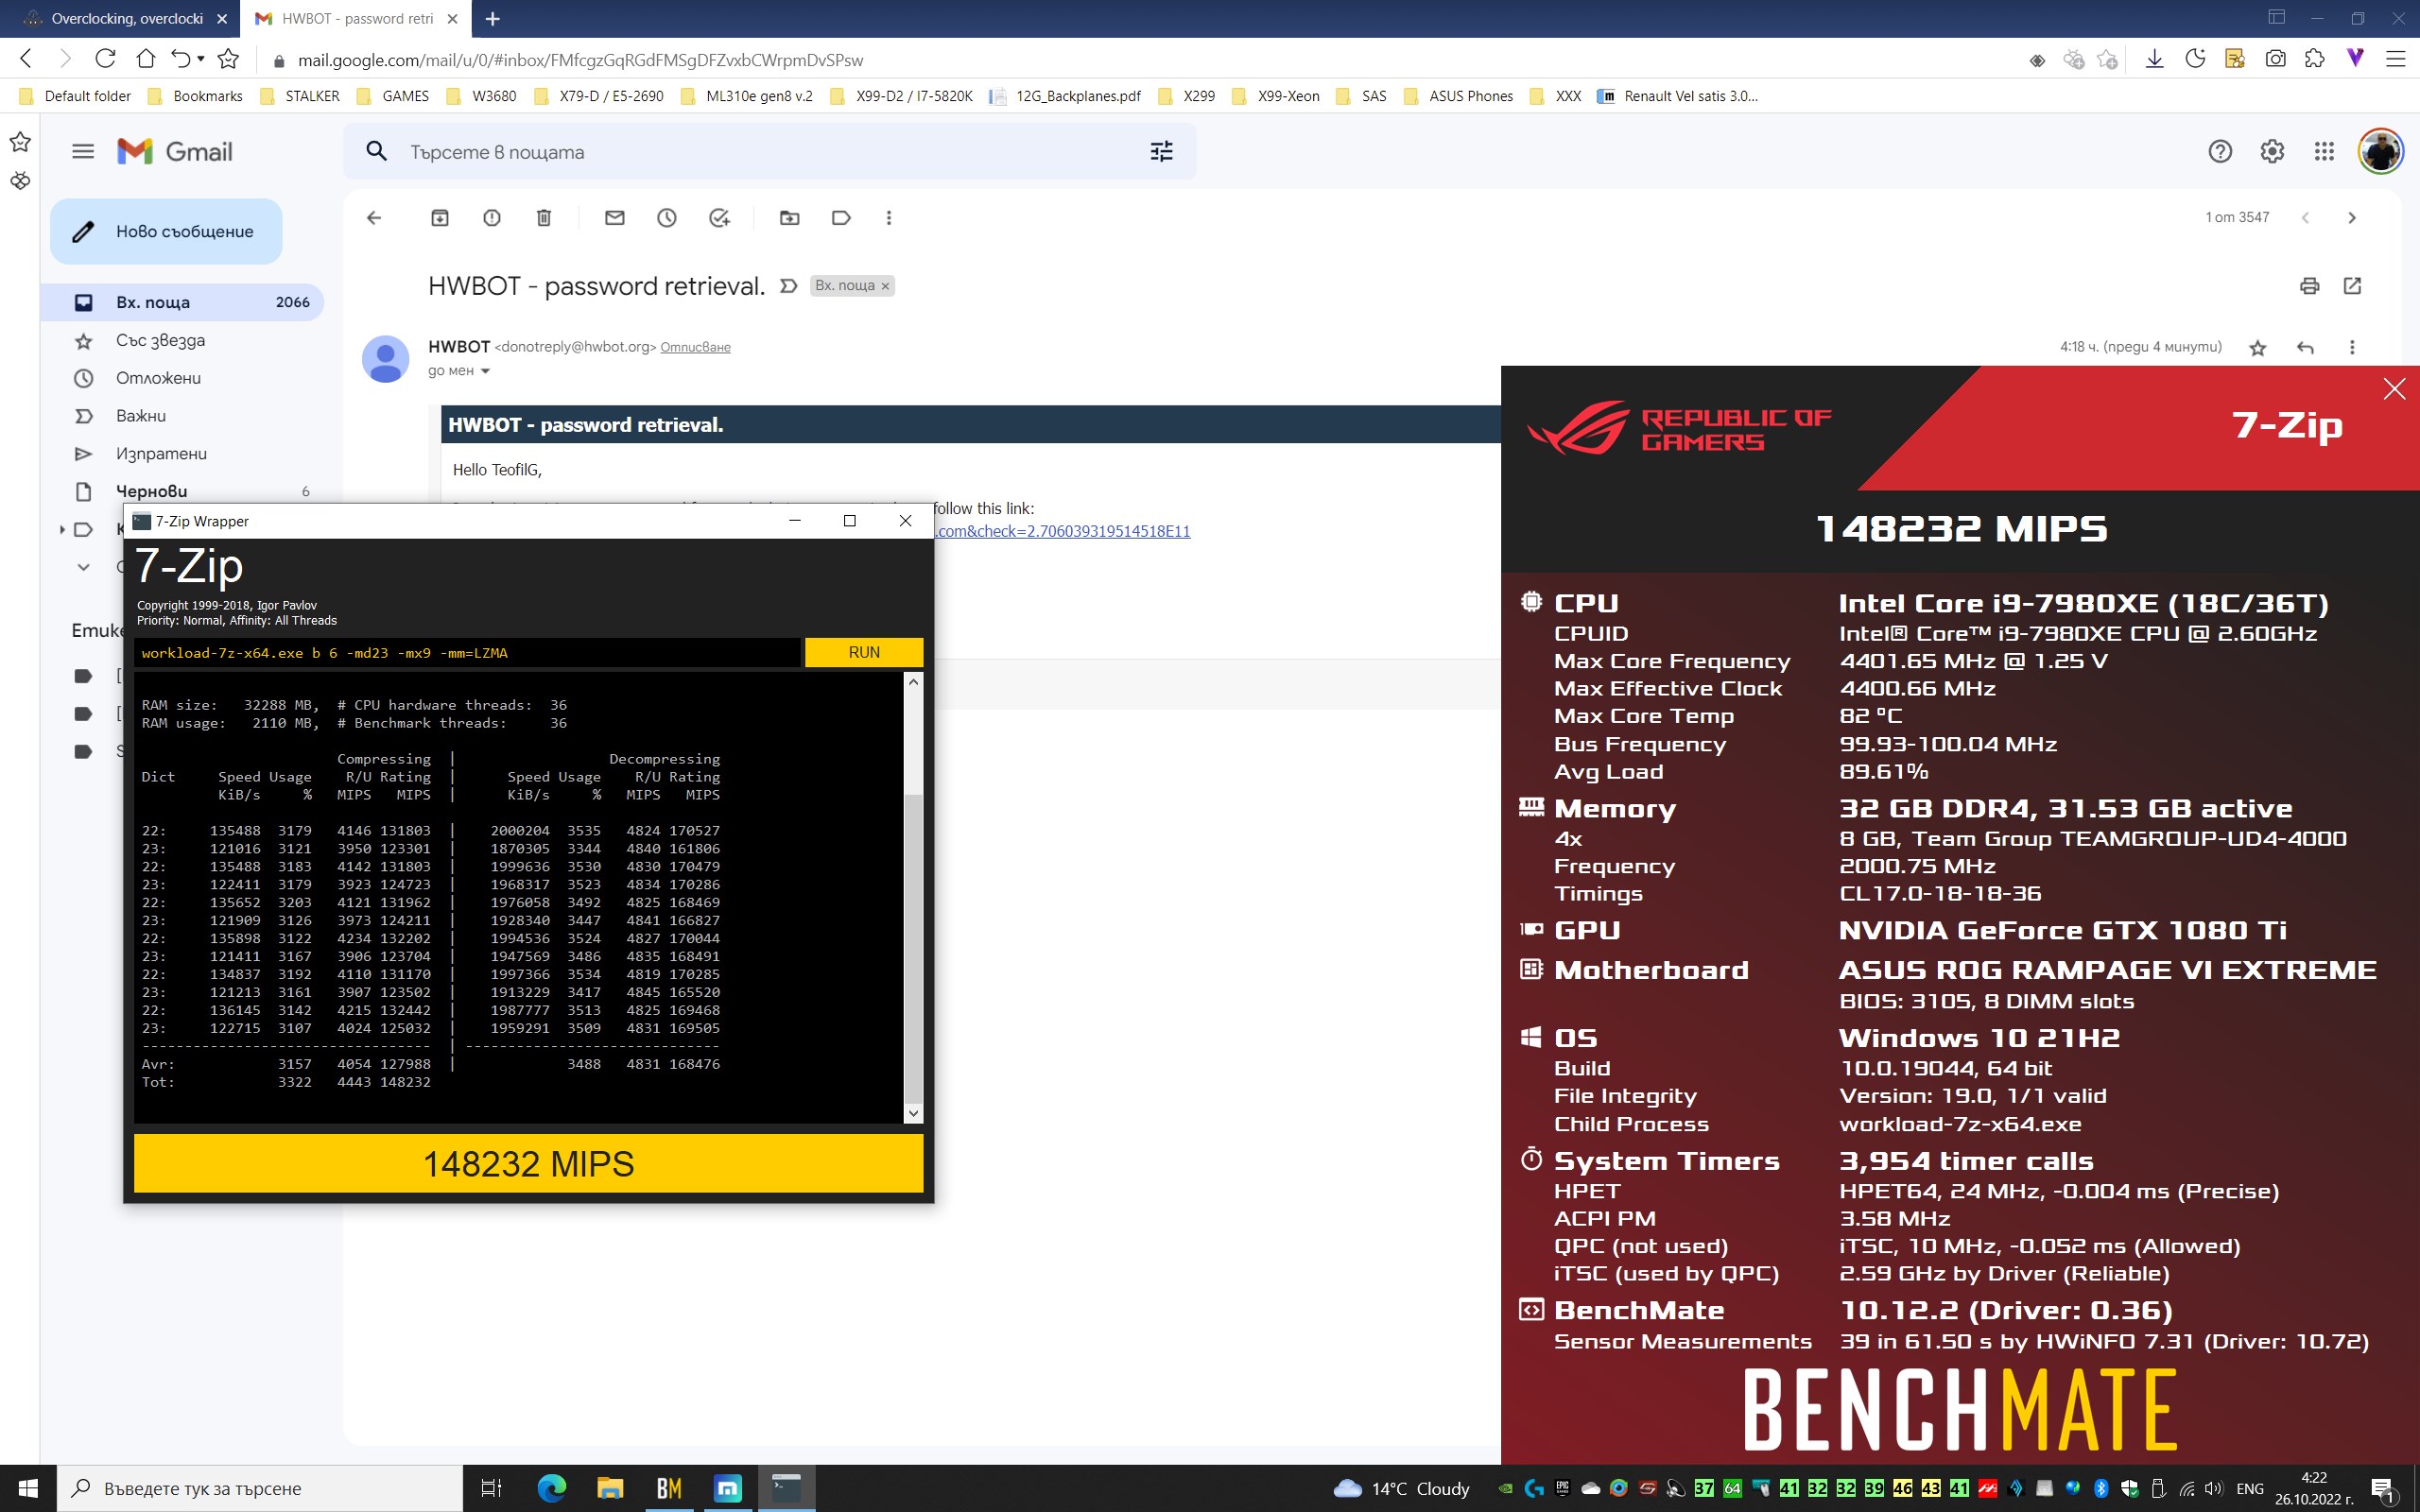Open the '12G_Backplanes.pdf' bookmark

click(x=1065, y=96)
